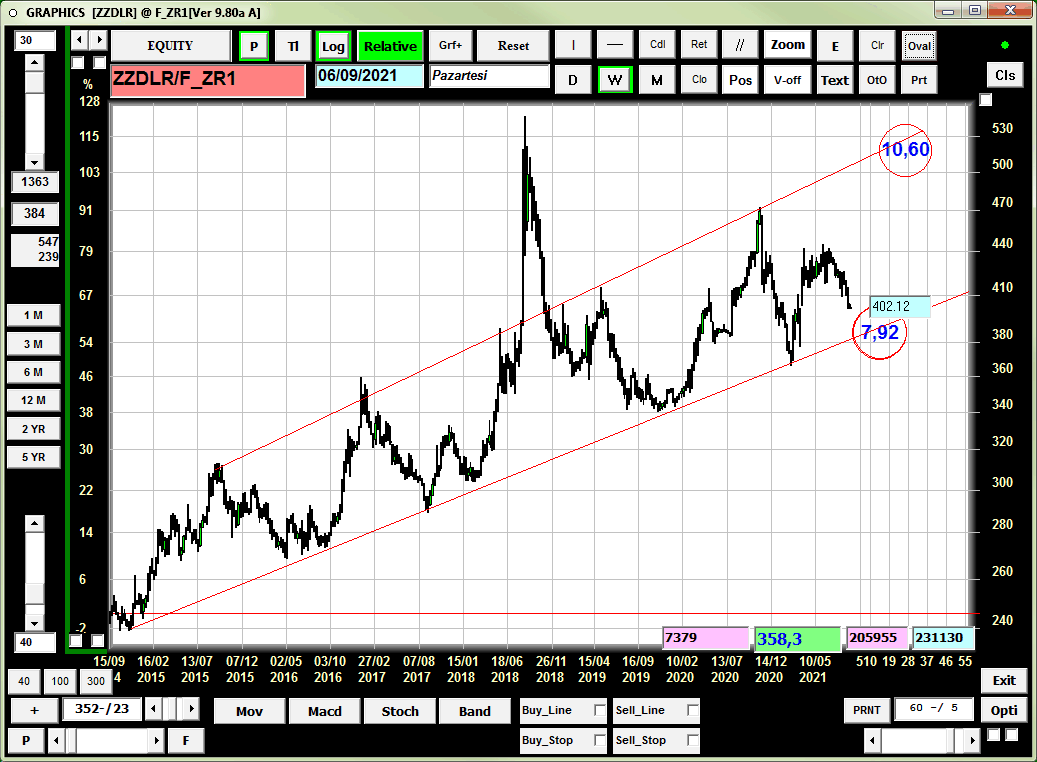The height and width of the screenshot is (762, 1037).
Task: Click the Exit button
Action: point(1003,681)
